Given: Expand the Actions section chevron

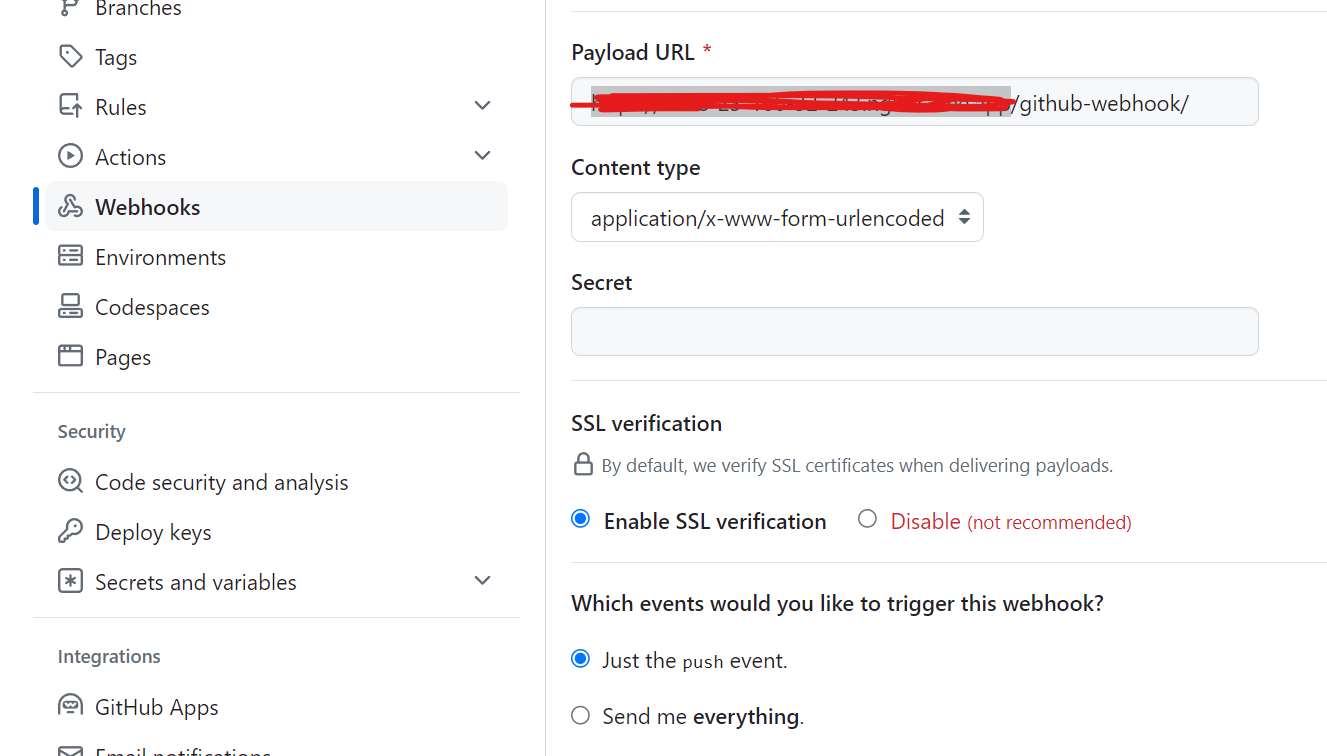Looking at the screenshot, I should [x=482, y=156].
